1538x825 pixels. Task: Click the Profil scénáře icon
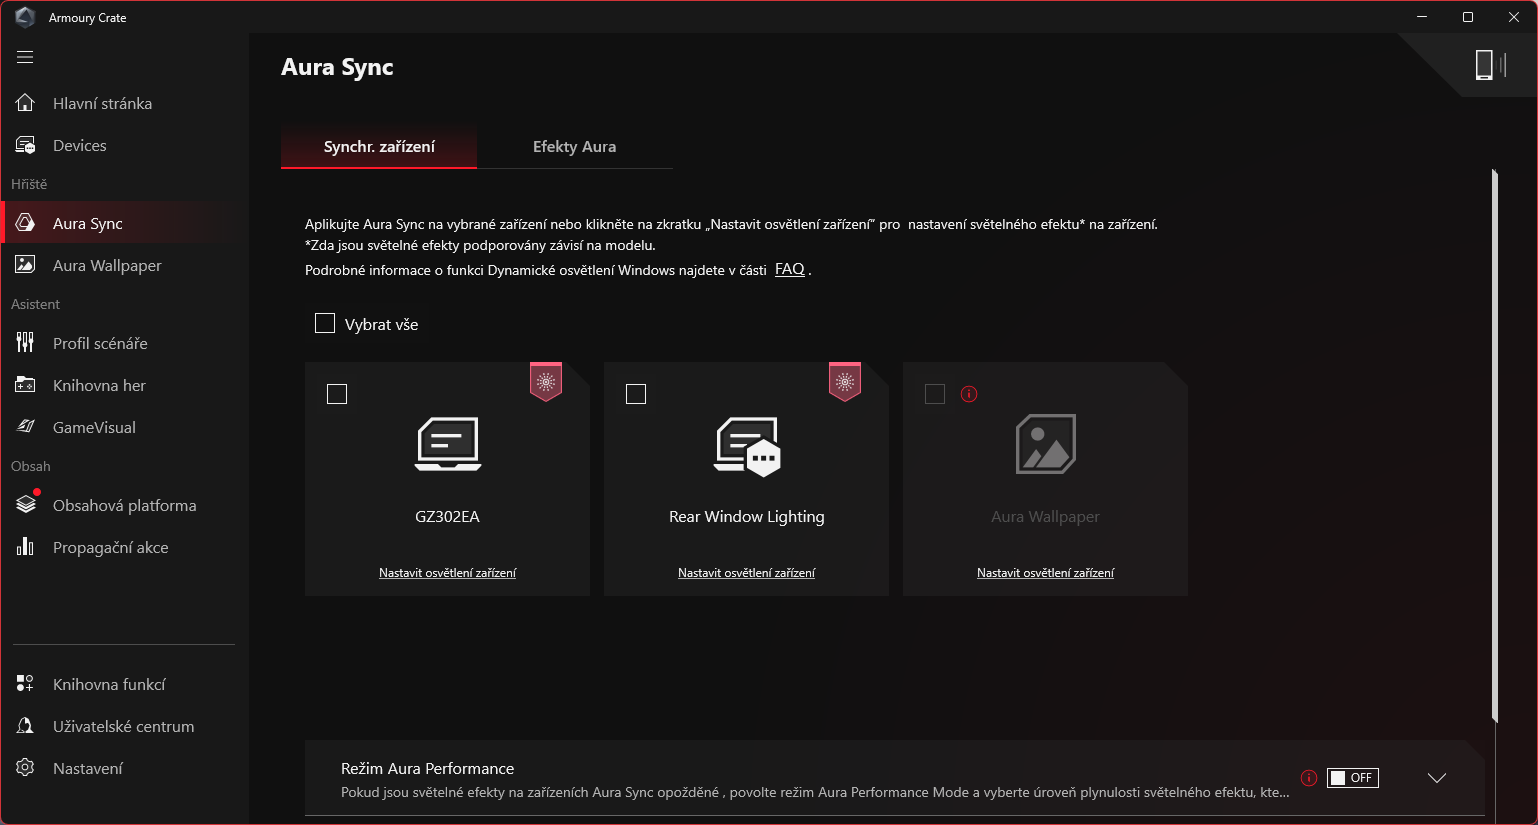click(25, 343)
